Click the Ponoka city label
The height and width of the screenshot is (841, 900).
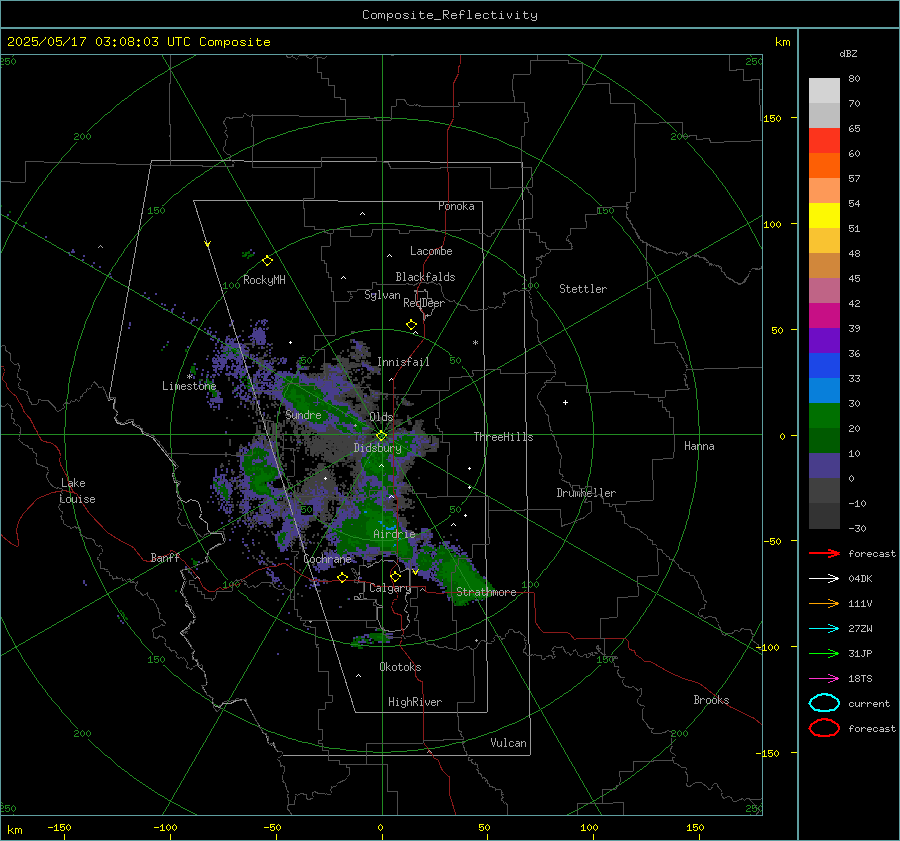(x=456, y=206)
